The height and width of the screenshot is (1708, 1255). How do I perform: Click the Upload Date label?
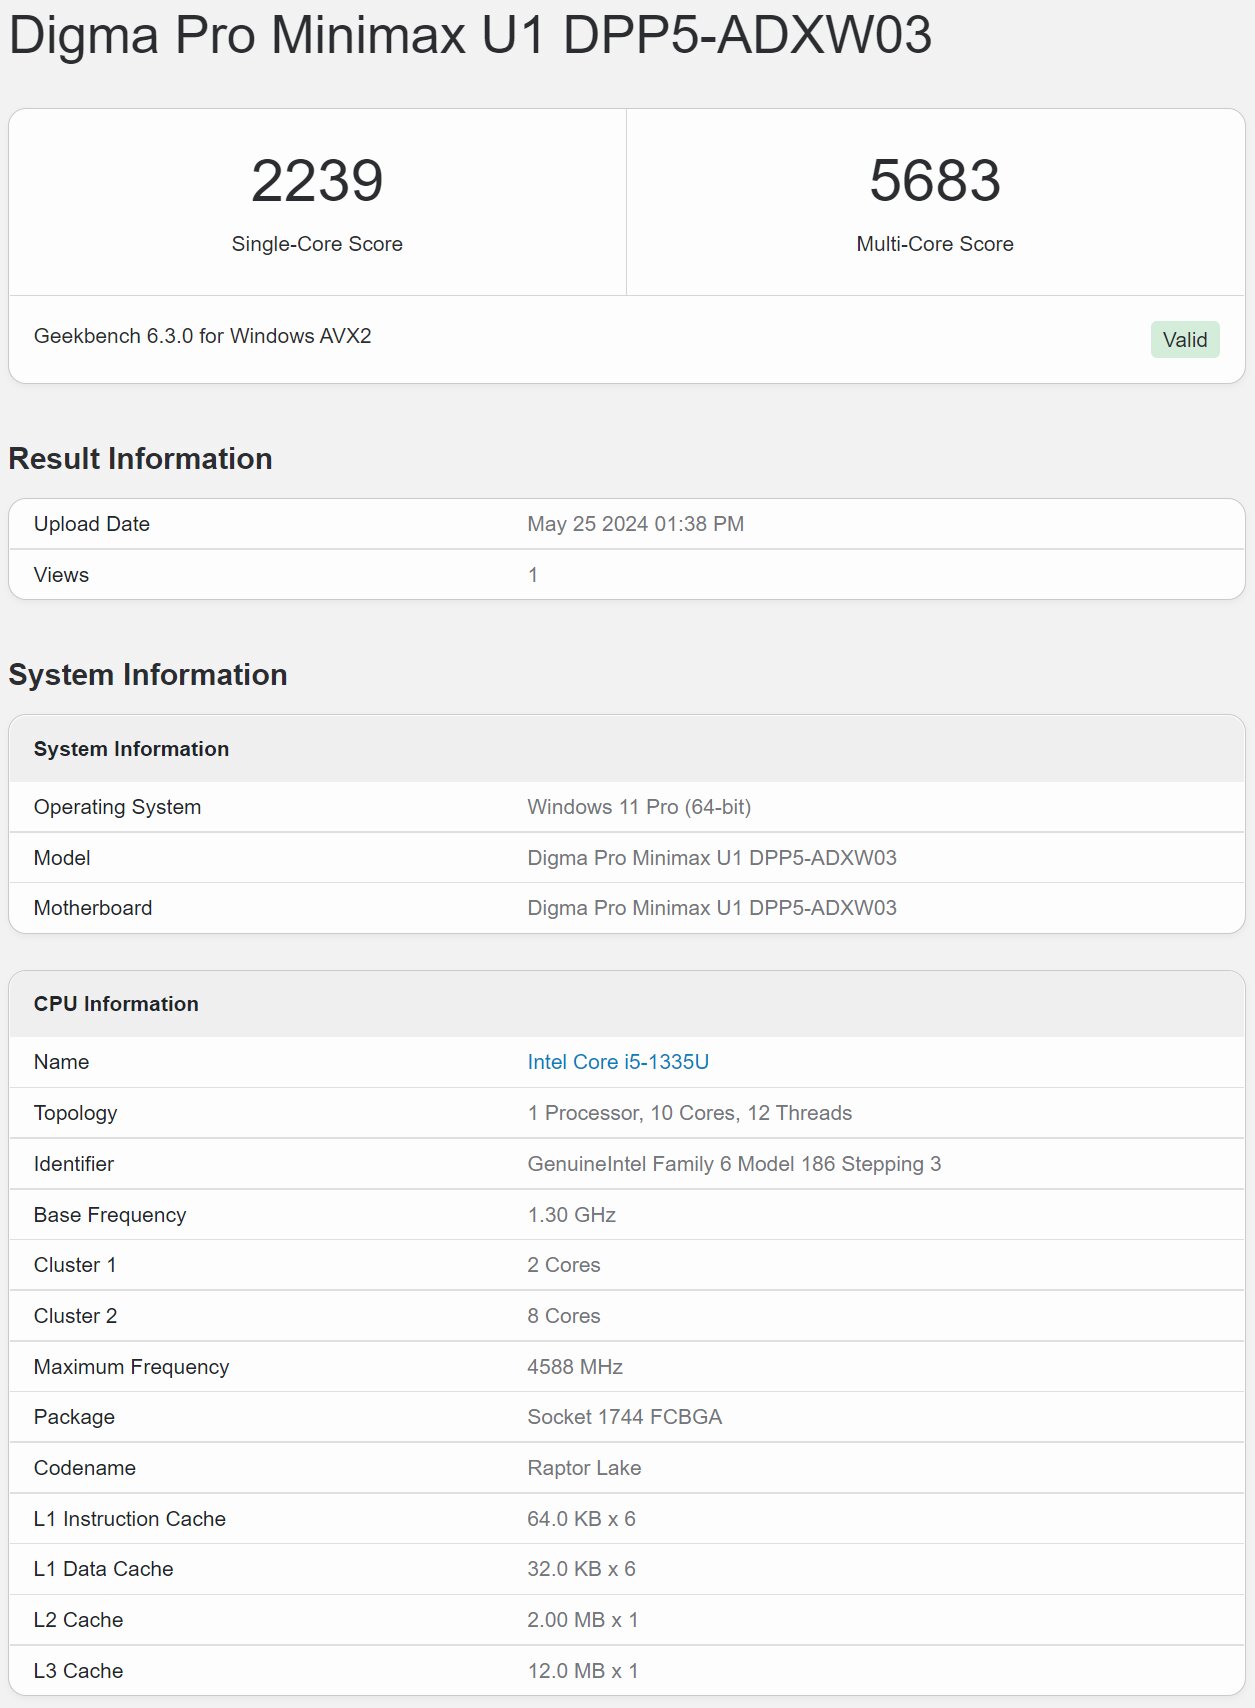[x=92, y=524]
